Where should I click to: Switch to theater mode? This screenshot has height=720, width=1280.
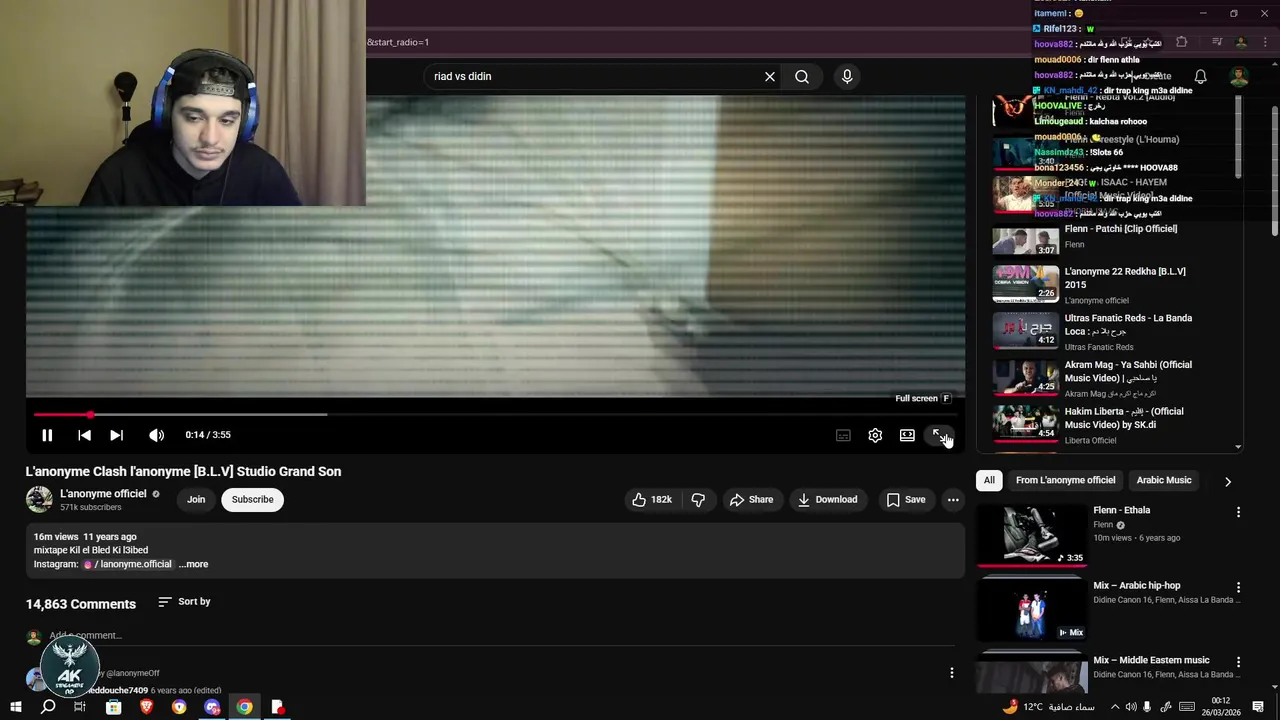907,435
